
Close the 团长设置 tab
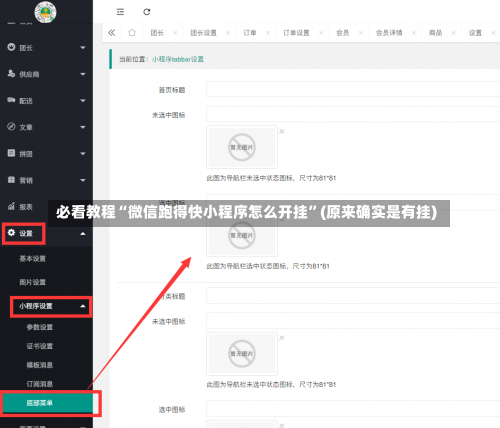click(228, 33)
